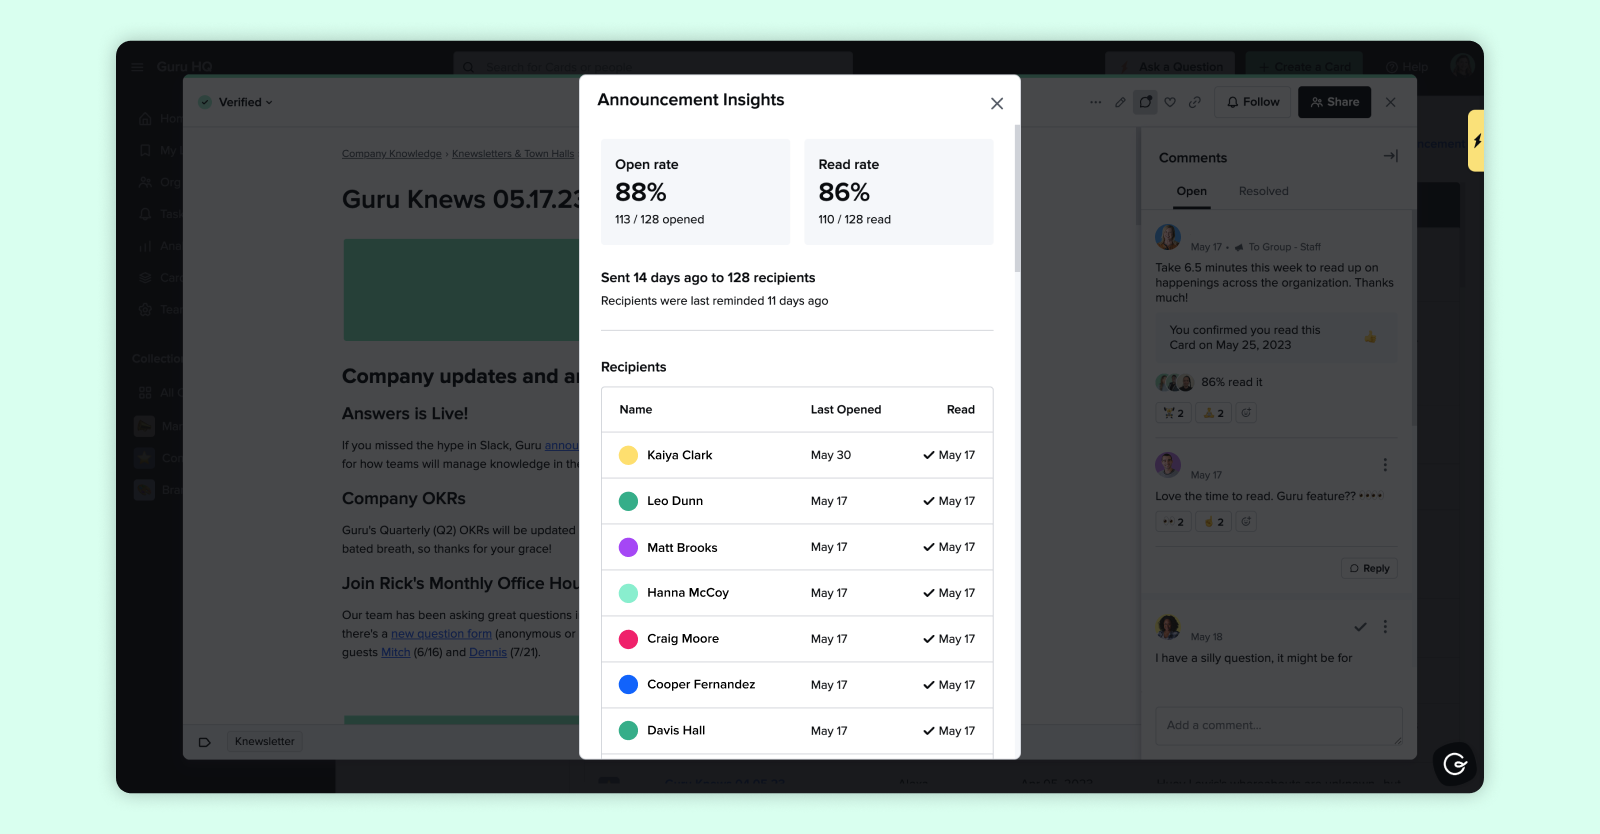Click the Reply button under the comment
1600x834 pixels.
1369,568
